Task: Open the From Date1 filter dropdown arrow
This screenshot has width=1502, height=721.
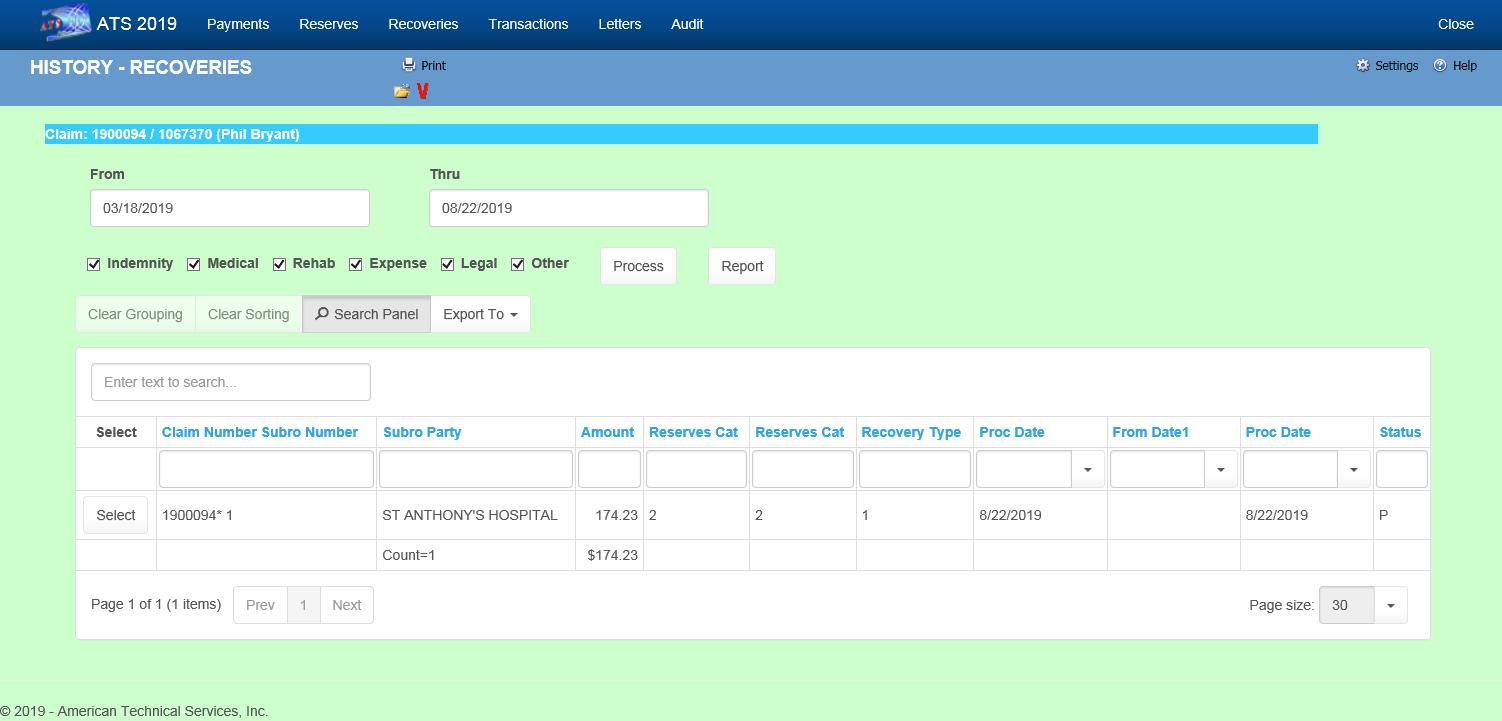Action: coord(1220,469)
